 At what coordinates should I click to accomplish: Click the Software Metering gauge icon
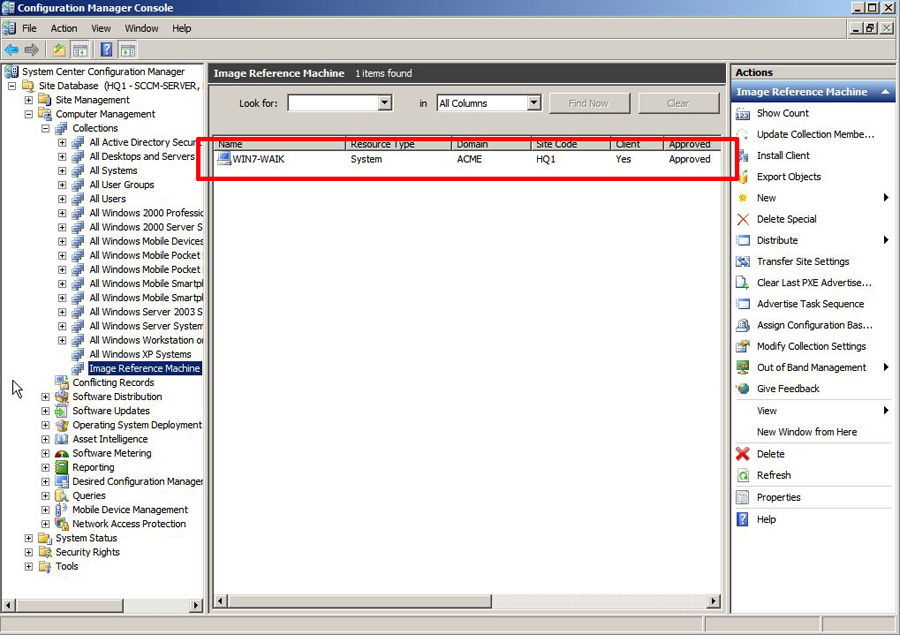[61, 454]
